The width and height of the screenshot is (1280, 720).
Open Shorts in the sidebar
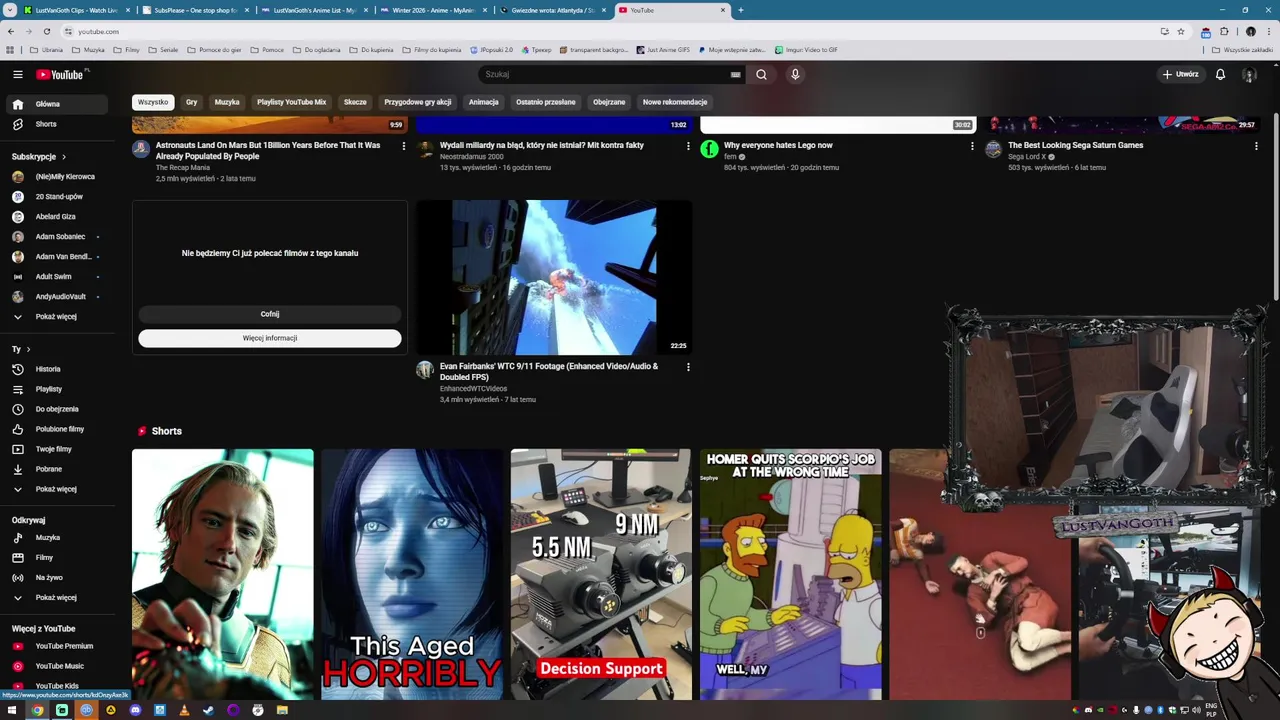58,124
